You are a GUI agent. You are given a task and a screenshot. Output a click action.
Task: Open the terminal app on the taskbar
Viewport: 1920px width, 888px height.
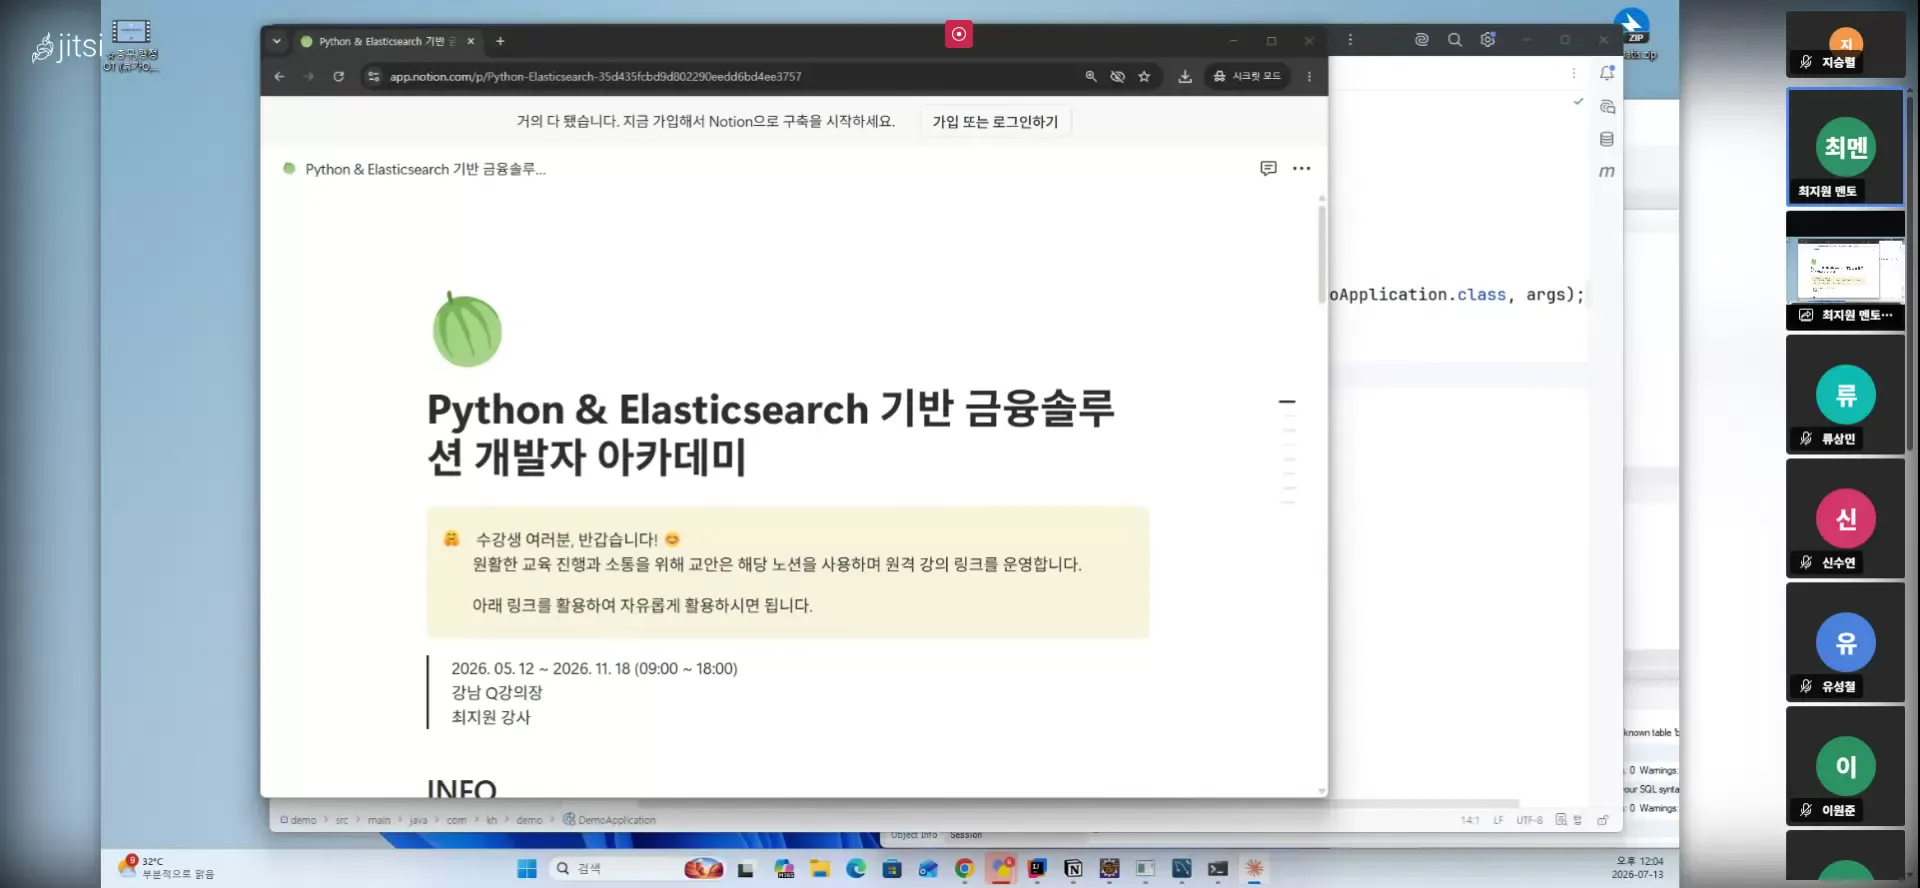pos(1217,869)
